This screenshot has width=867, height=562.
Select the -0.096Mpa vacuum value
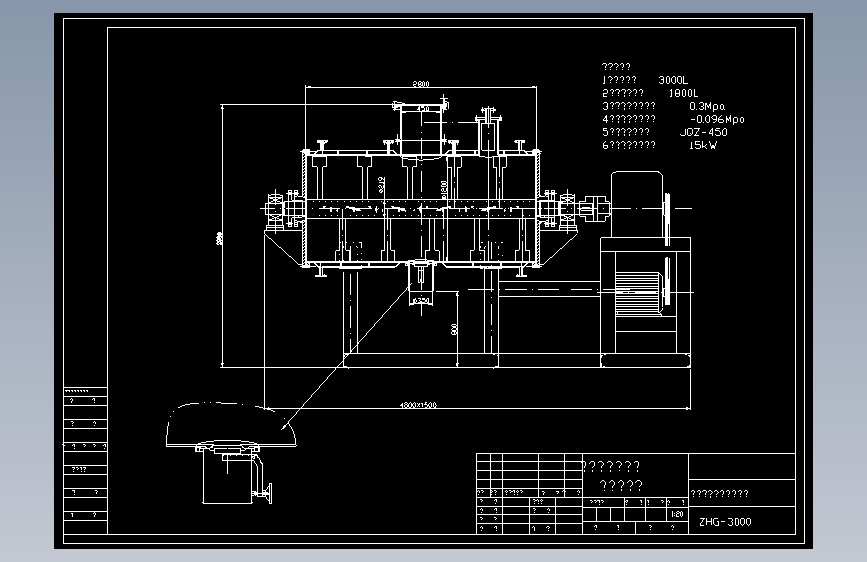[x=717, y=119]
